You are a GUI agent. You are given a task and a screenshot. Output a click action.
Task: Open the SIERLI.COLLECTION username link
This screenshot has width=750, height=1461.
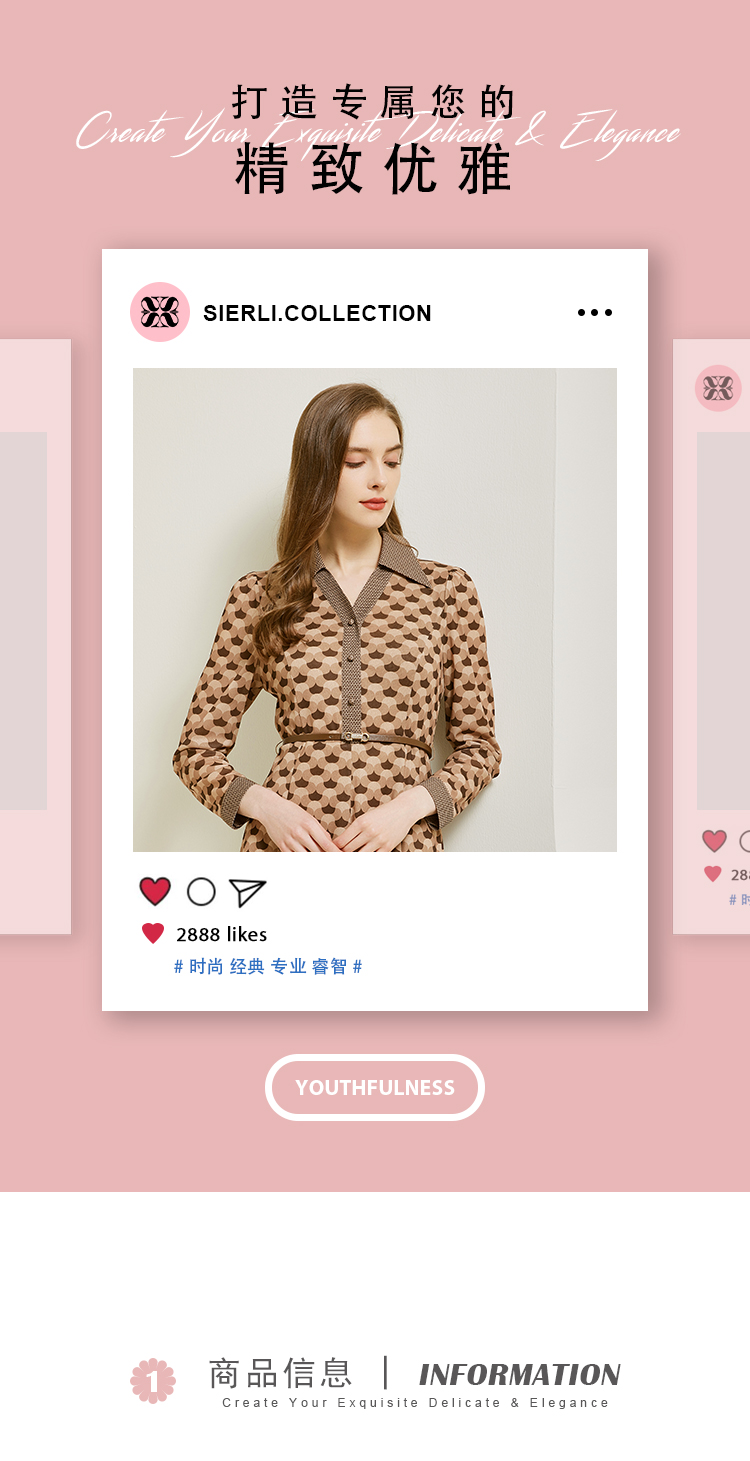click(x=317, y=313)
